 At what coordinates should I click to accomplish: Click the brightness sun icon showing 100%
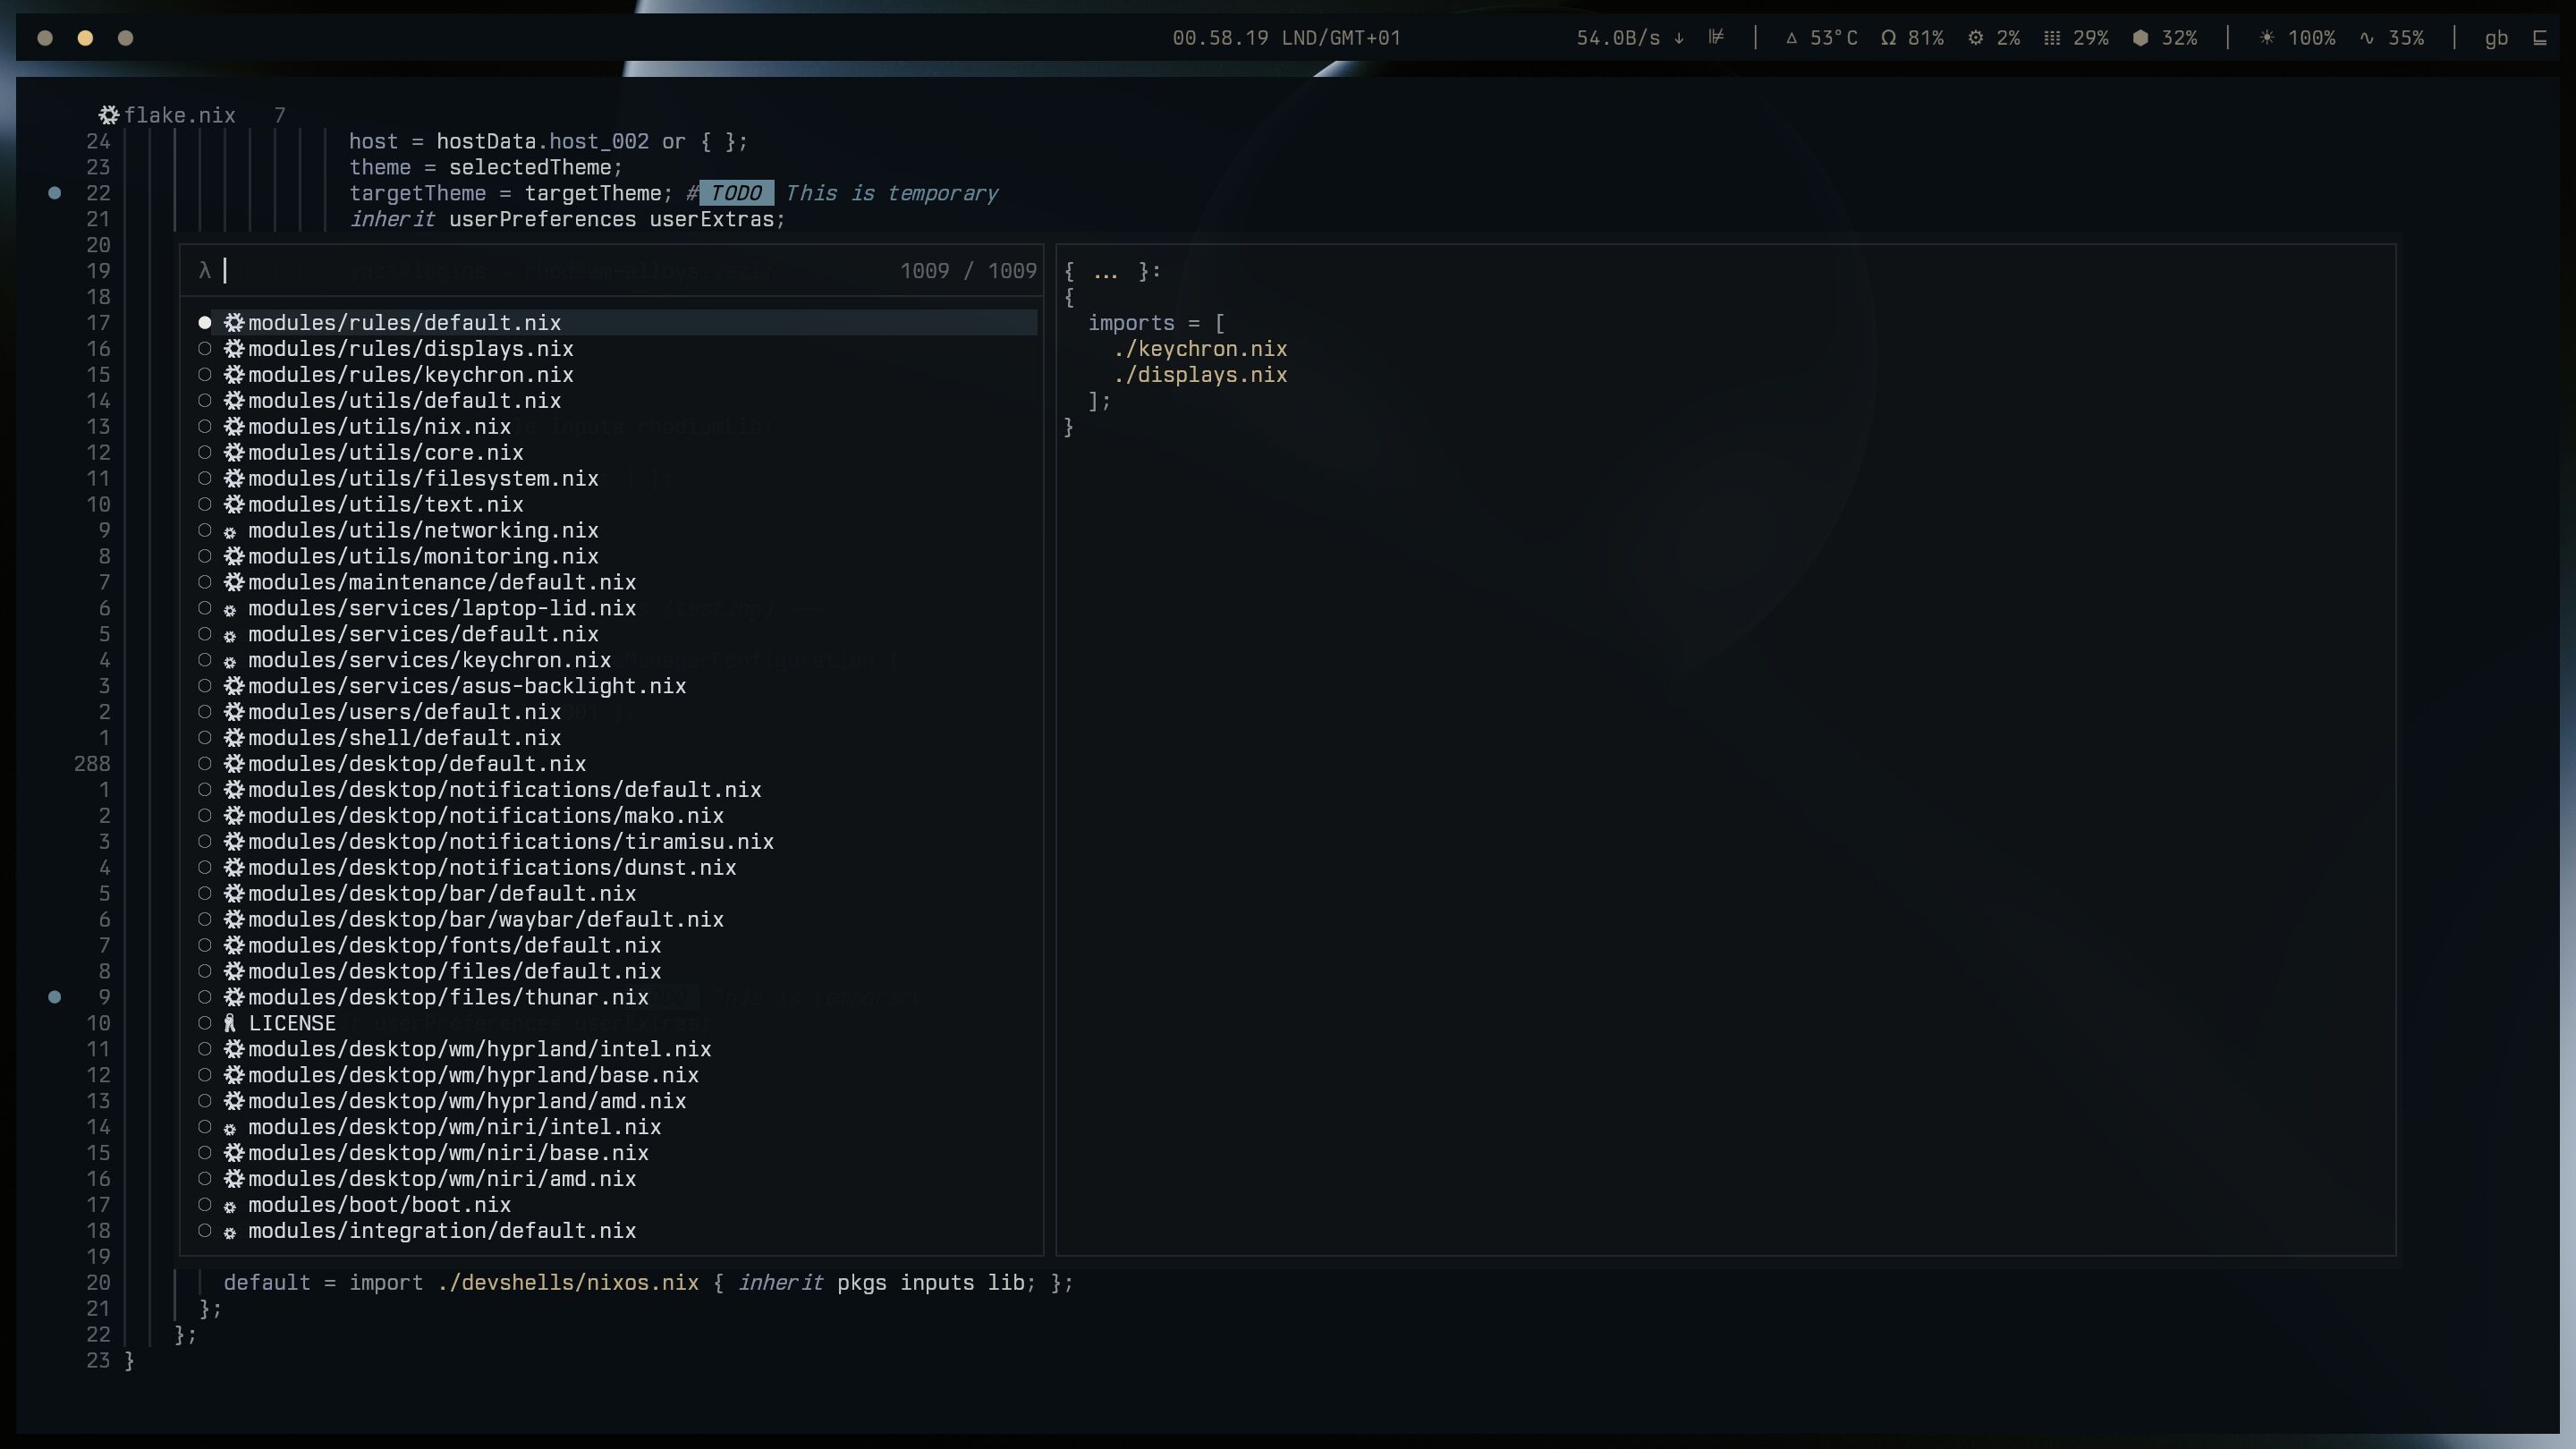point(2267,38)
